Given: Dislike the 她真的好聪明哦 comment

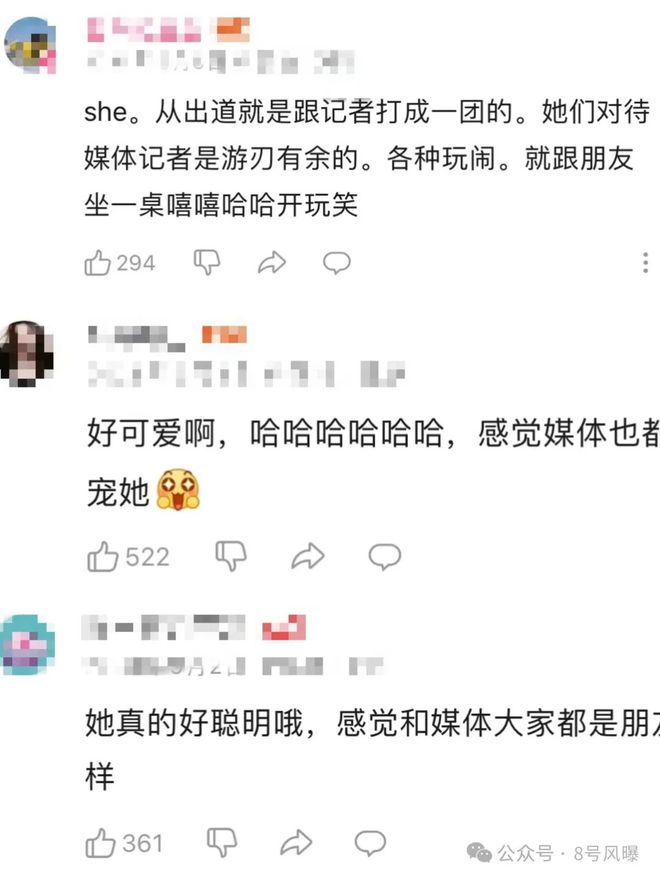Looking at the screenshot, I should (222, 843).
